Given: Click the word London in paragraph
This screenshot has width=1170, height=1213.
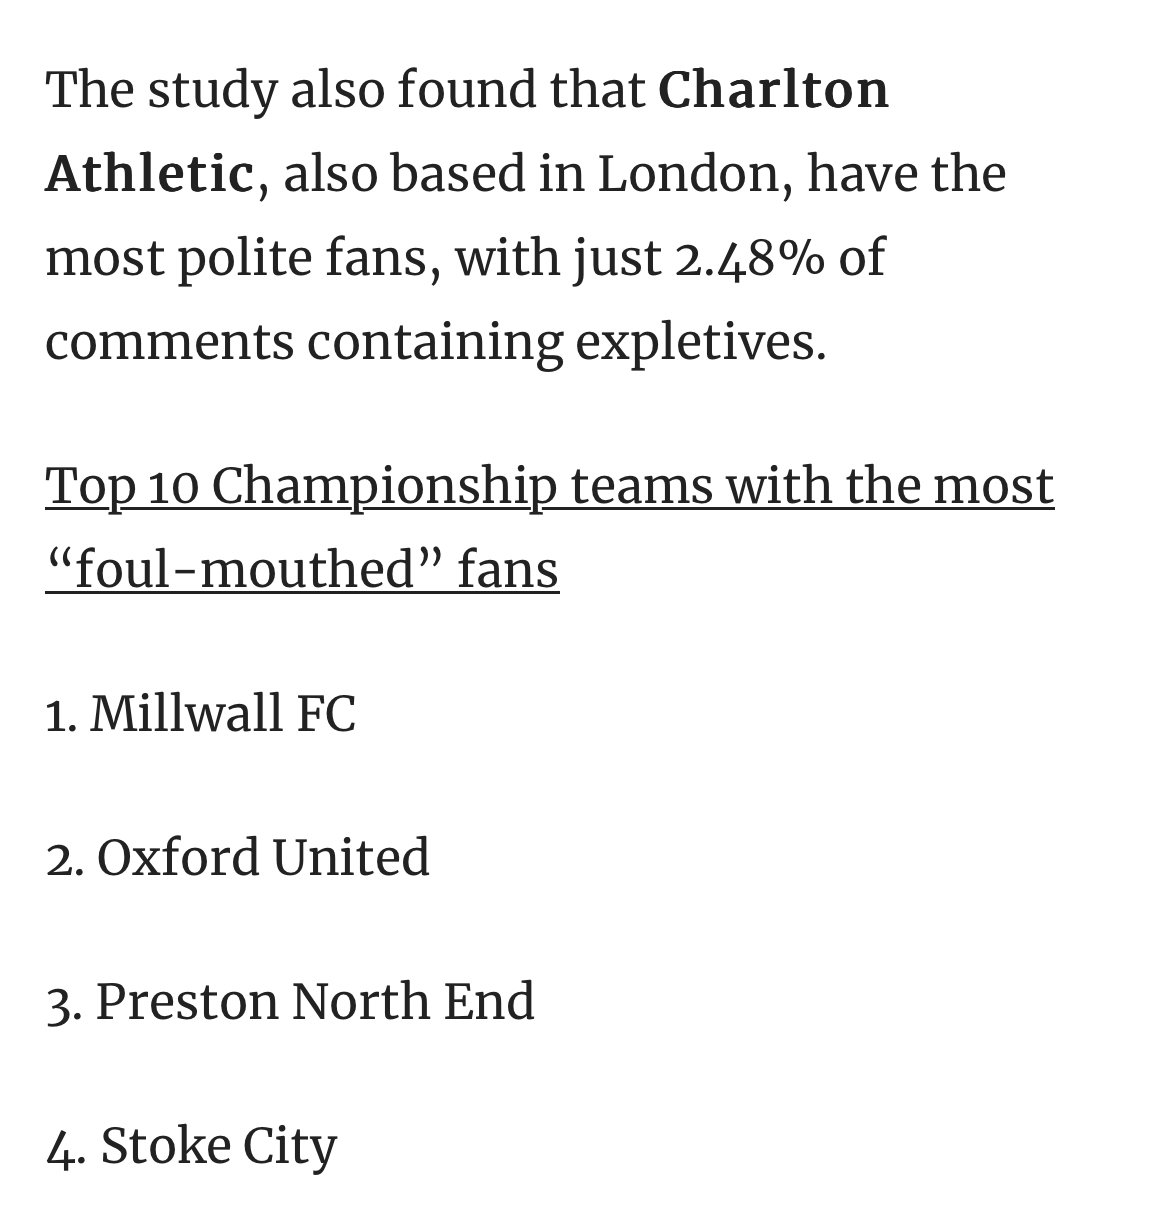Looking at the screenshot, I should [x=685, y=174].
